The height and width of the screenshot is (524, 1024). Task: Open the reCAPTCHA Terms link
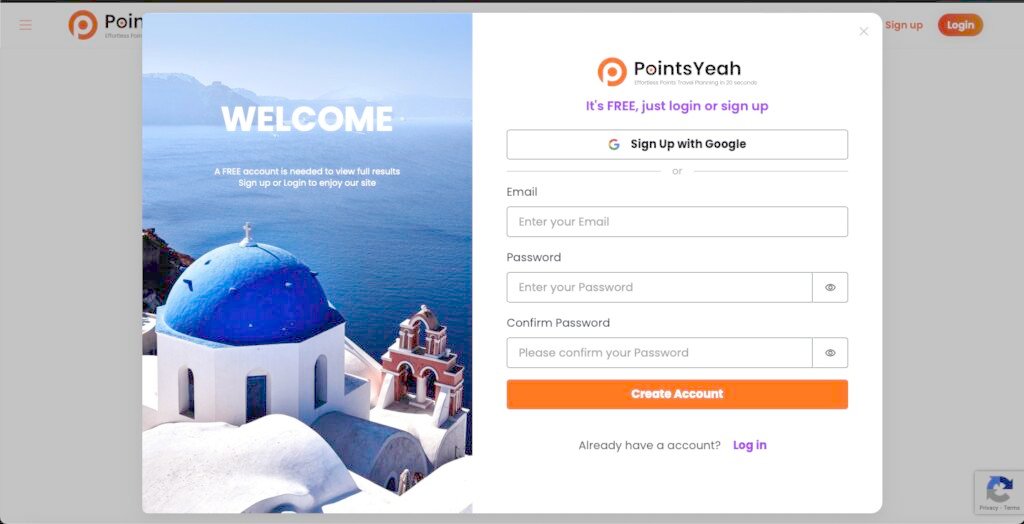1012,508
